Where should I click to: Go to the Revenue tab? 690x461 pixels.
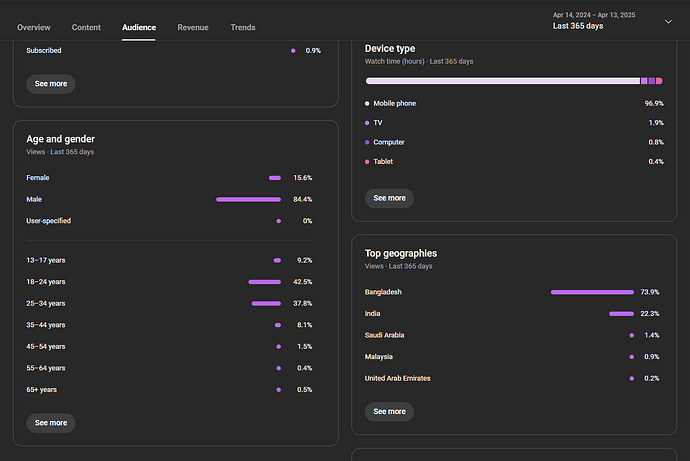tap(193, 27)
